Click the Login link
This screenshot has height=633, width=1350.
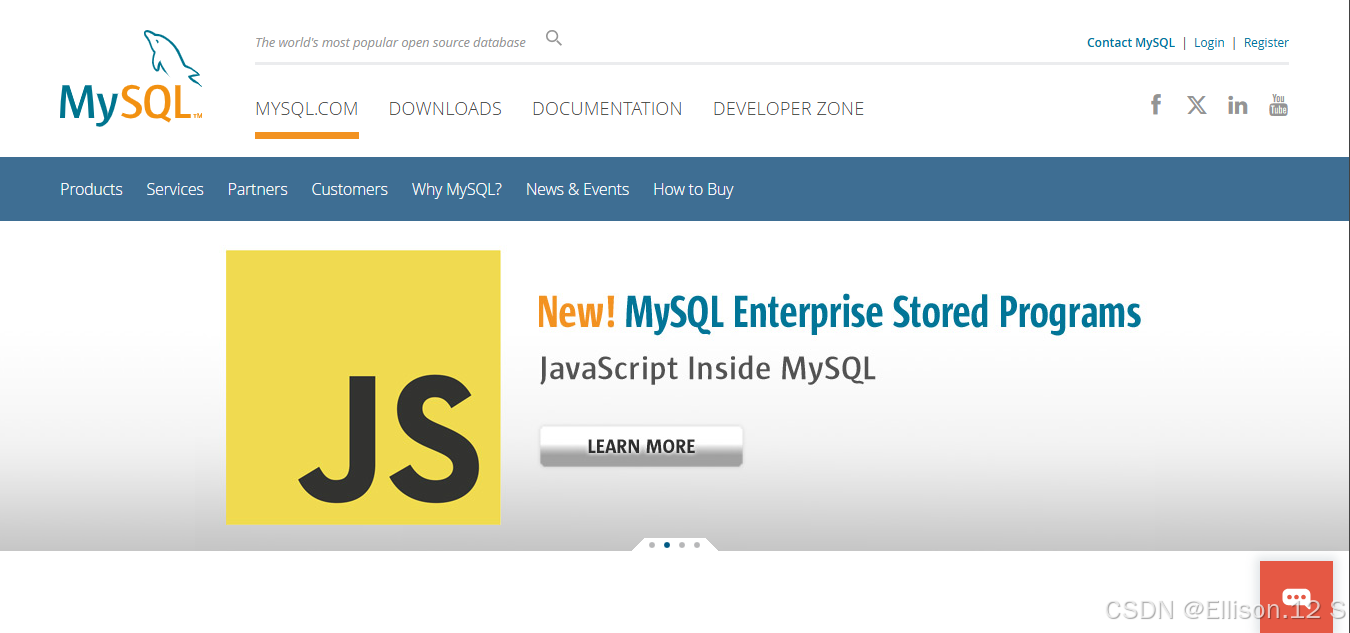point(1209,43)
